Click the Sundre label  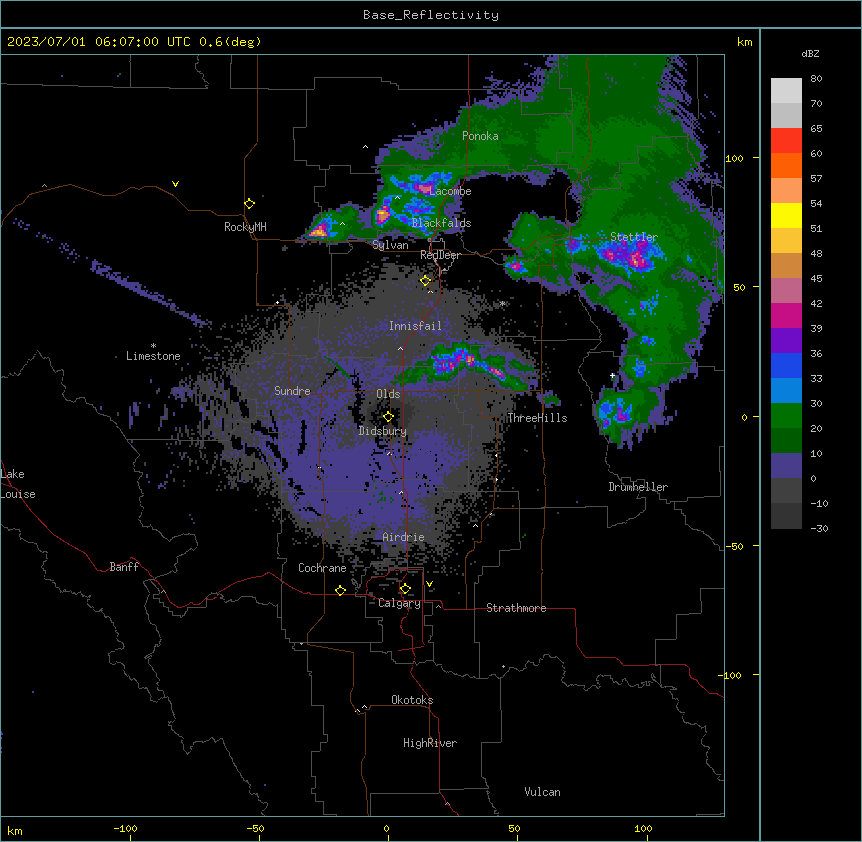coord(292,391)
